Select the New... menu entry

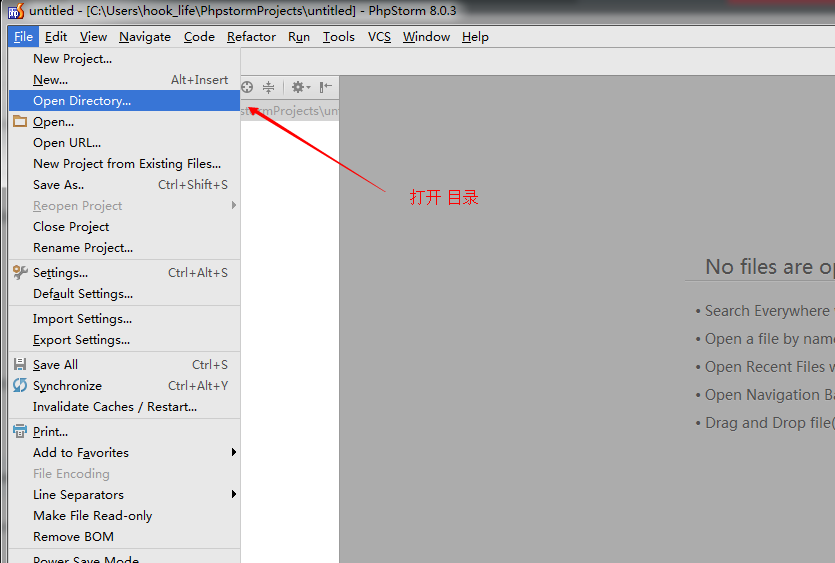125,80
